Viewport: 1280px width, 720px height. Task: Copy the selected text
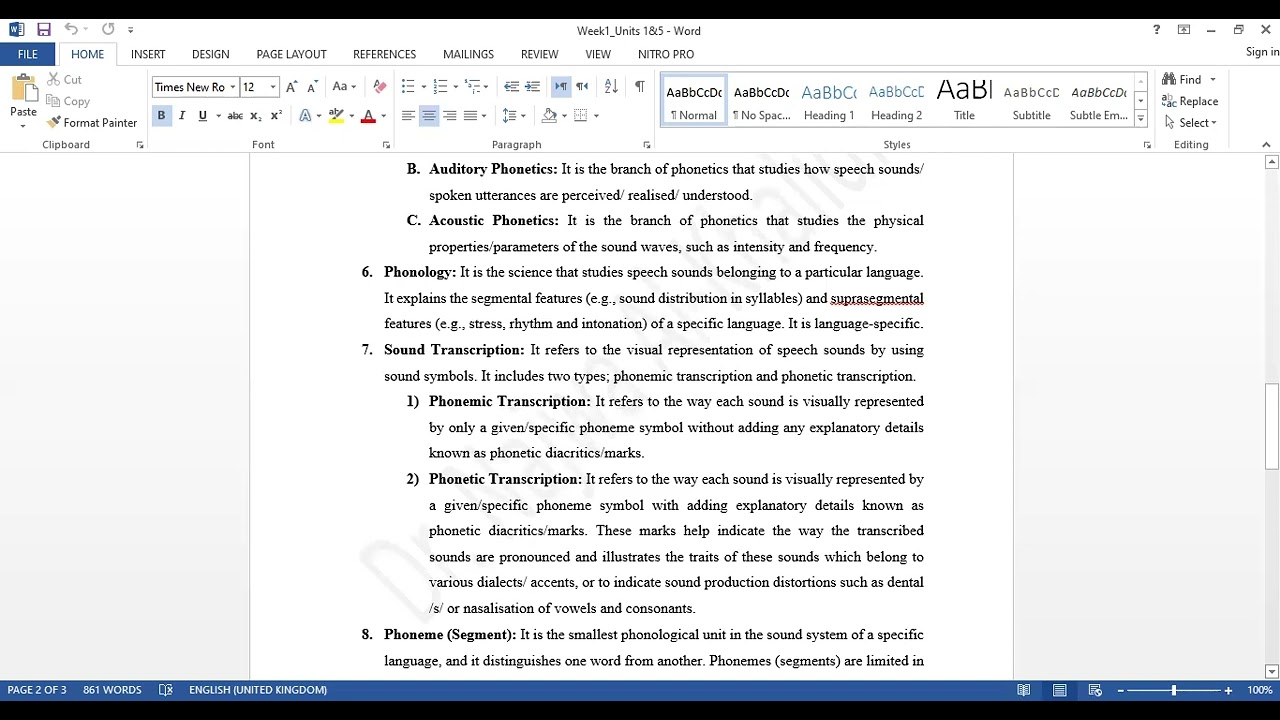click(68, 101)
